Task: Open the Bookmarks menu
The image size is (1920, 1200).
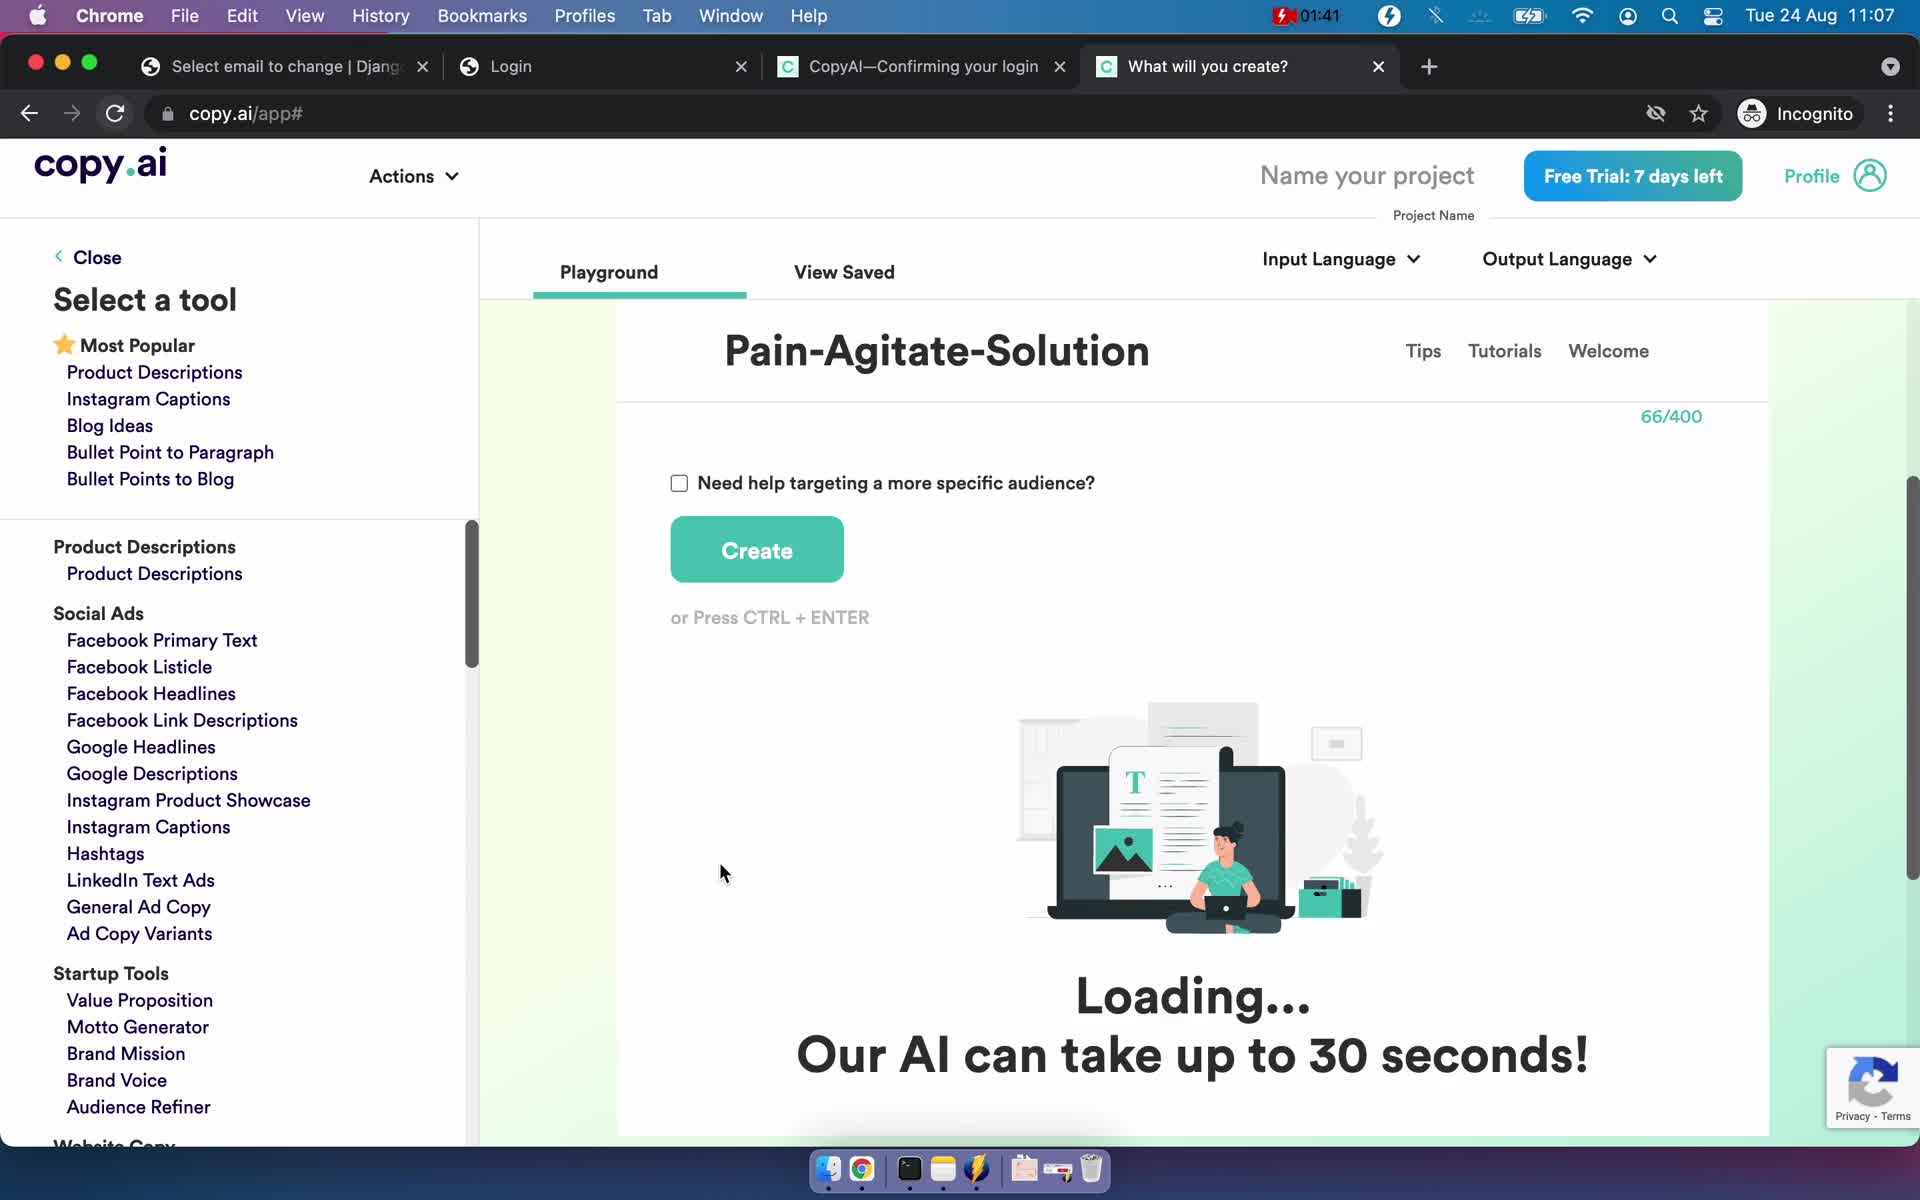Action: (x=482, y=16)
